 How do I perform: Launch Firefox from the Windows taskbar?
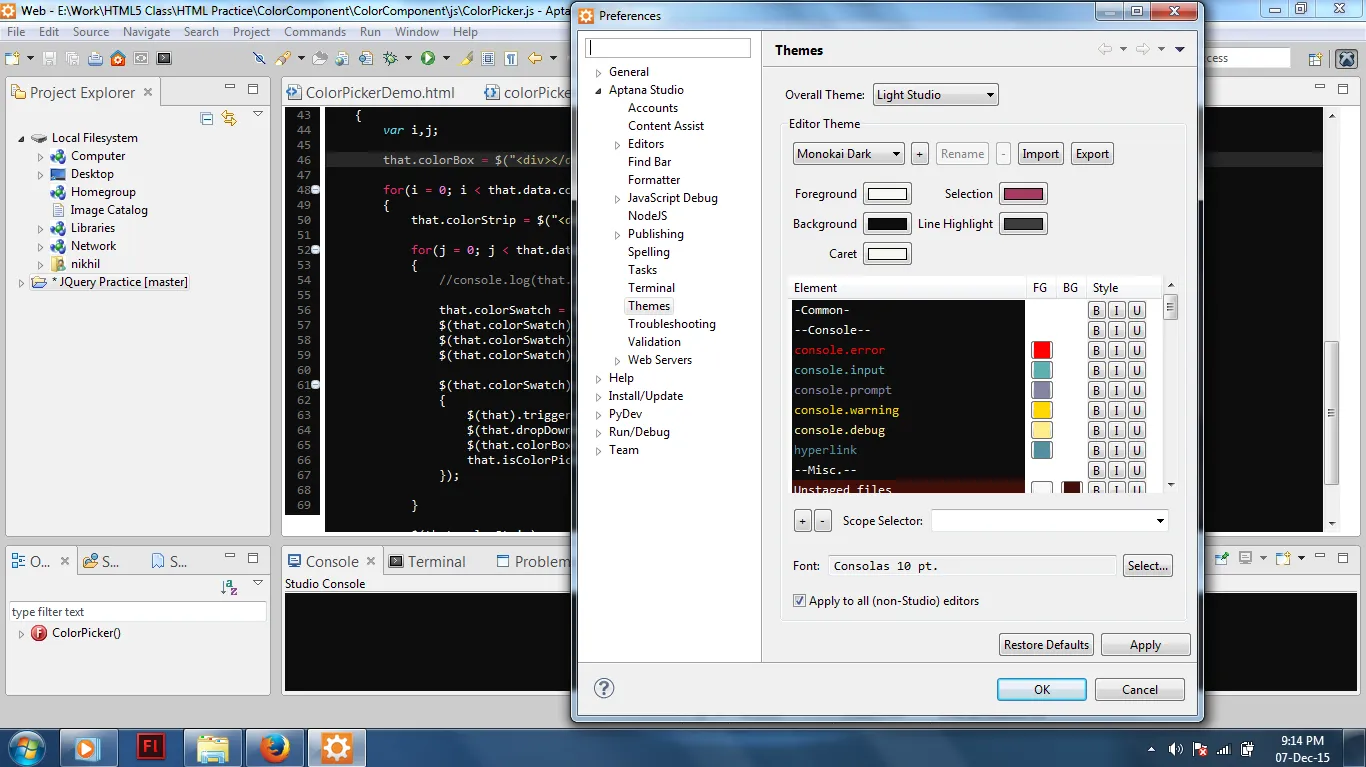coord(274,747)
